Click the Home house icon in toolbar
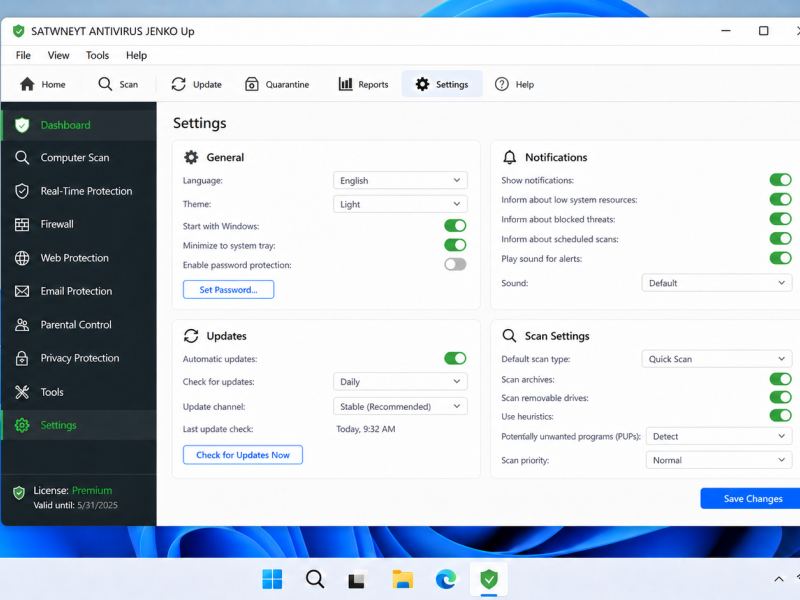Viewport: 800px width, 600px height. (27, 84)
